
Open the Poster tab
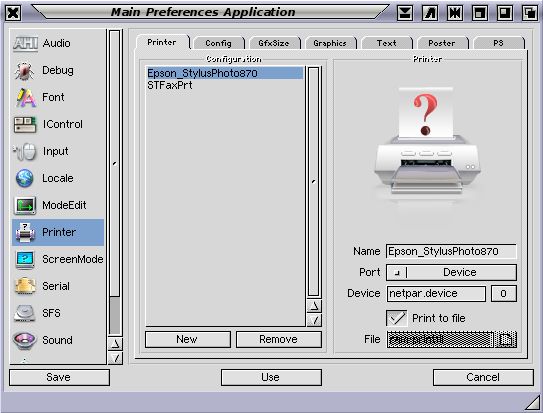pyautogui.click(x=442, y=43)
